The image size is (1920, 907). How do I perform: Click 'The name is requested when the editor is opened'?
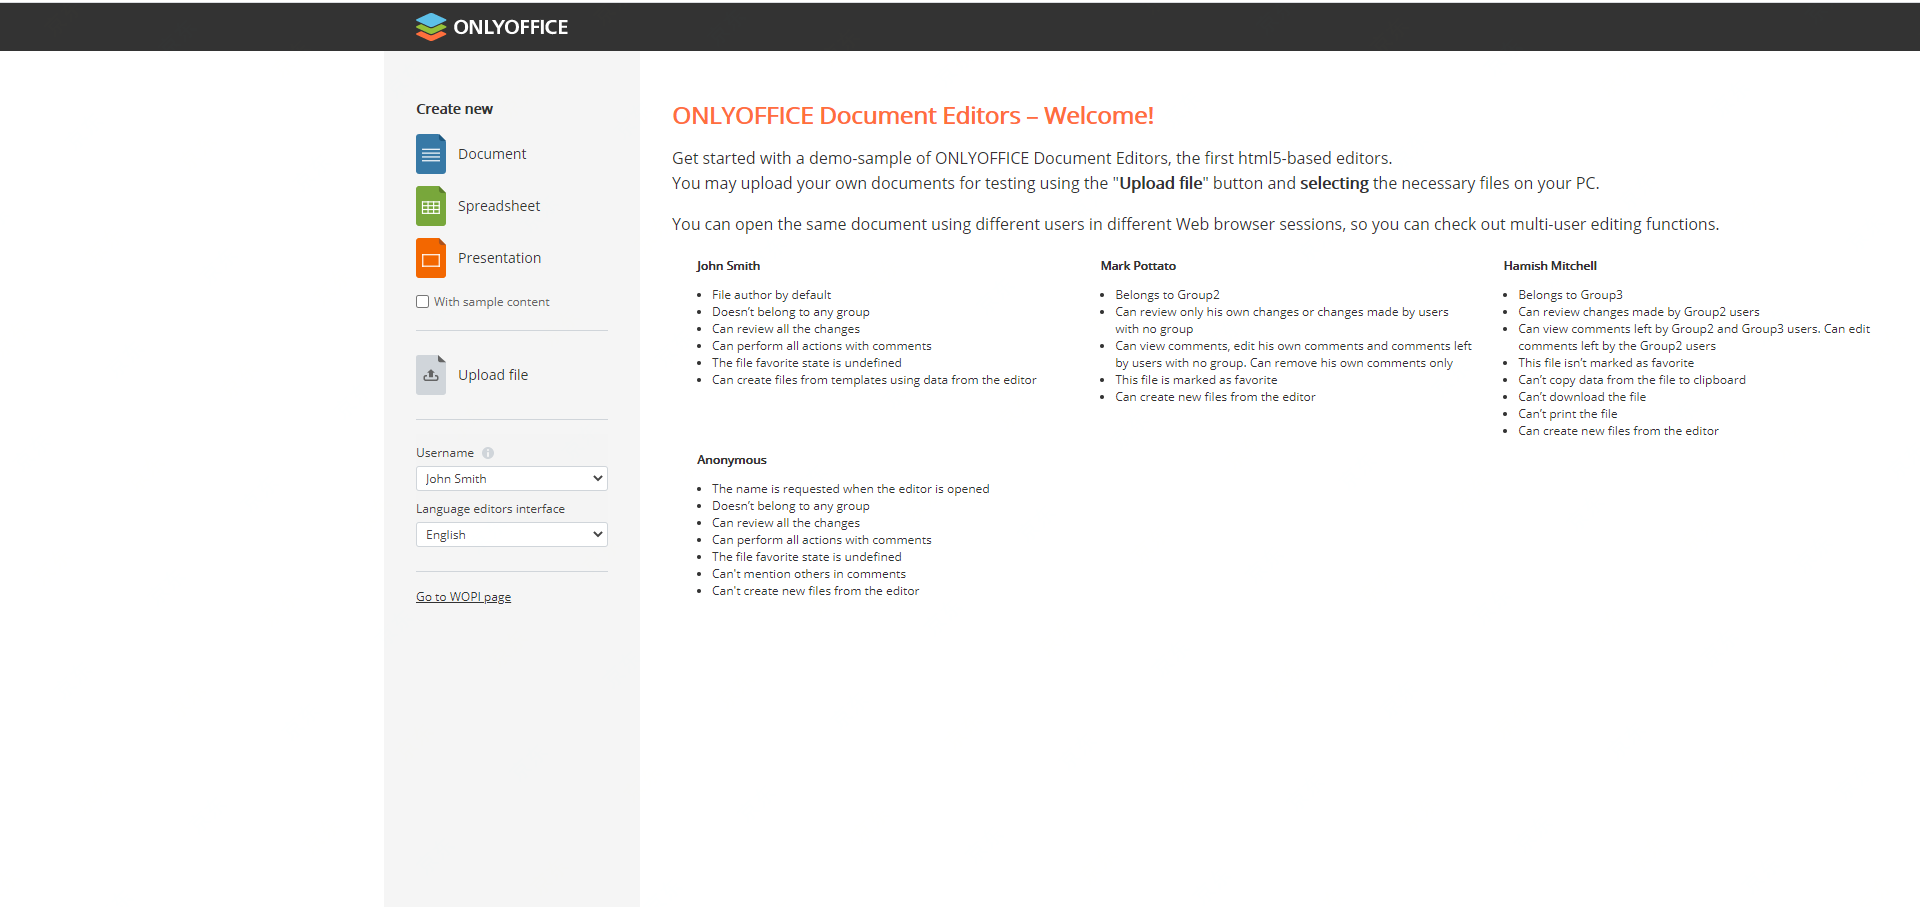point(850,489)
